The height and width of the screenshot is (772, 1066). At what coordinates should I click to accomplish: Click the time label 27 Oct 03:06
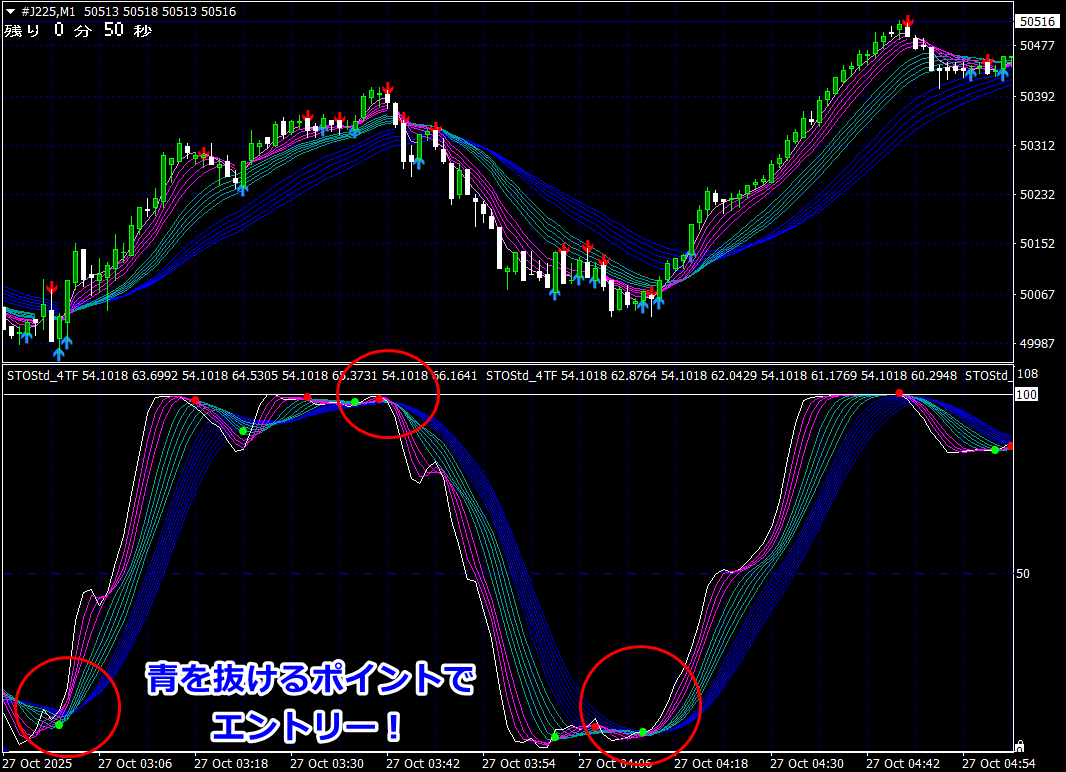point(135,763)
